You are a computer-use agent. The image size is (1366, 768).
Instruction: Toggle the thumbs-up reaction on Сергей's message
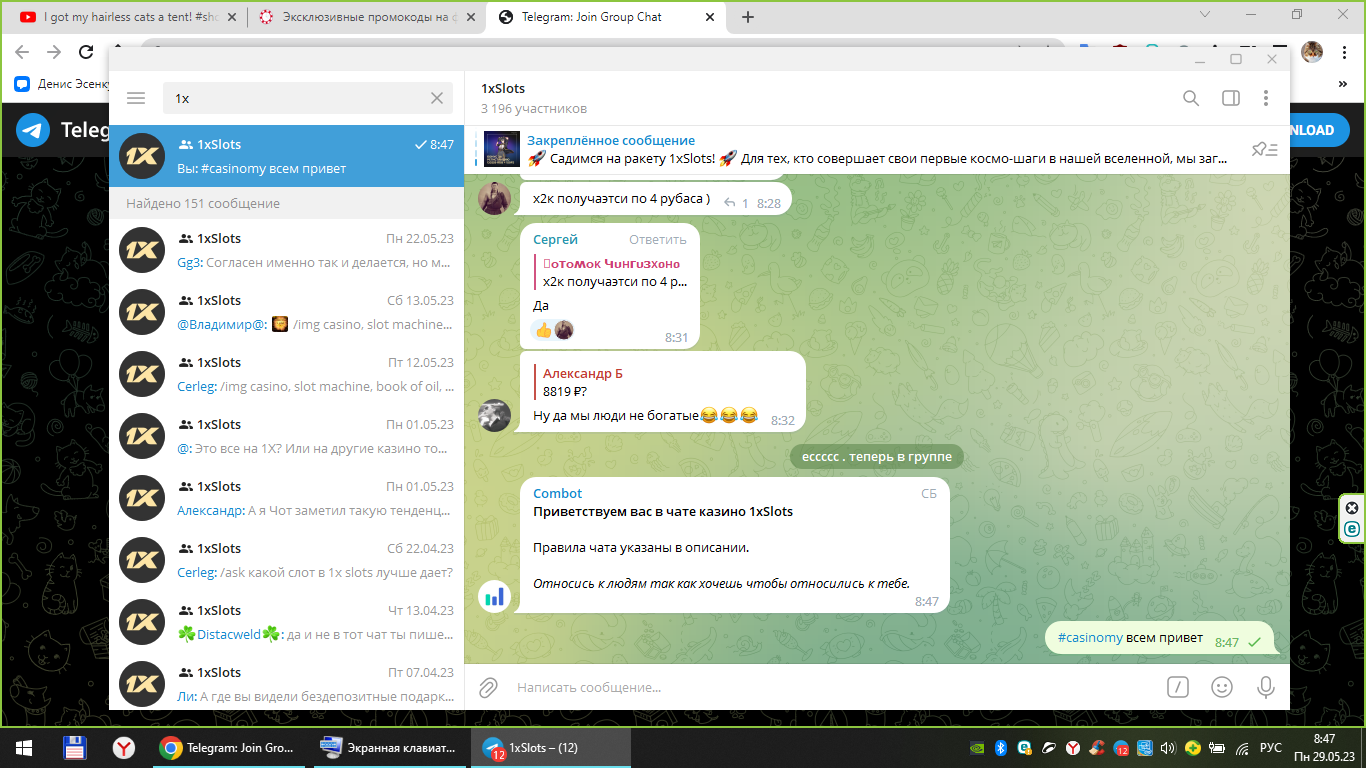click(554, 330)
